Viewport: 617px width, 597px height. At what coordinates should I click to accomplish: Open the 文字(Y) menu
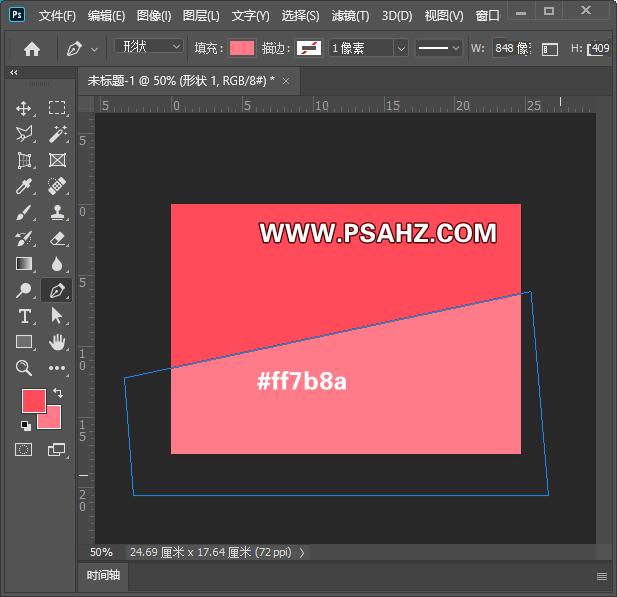[251, 16]
